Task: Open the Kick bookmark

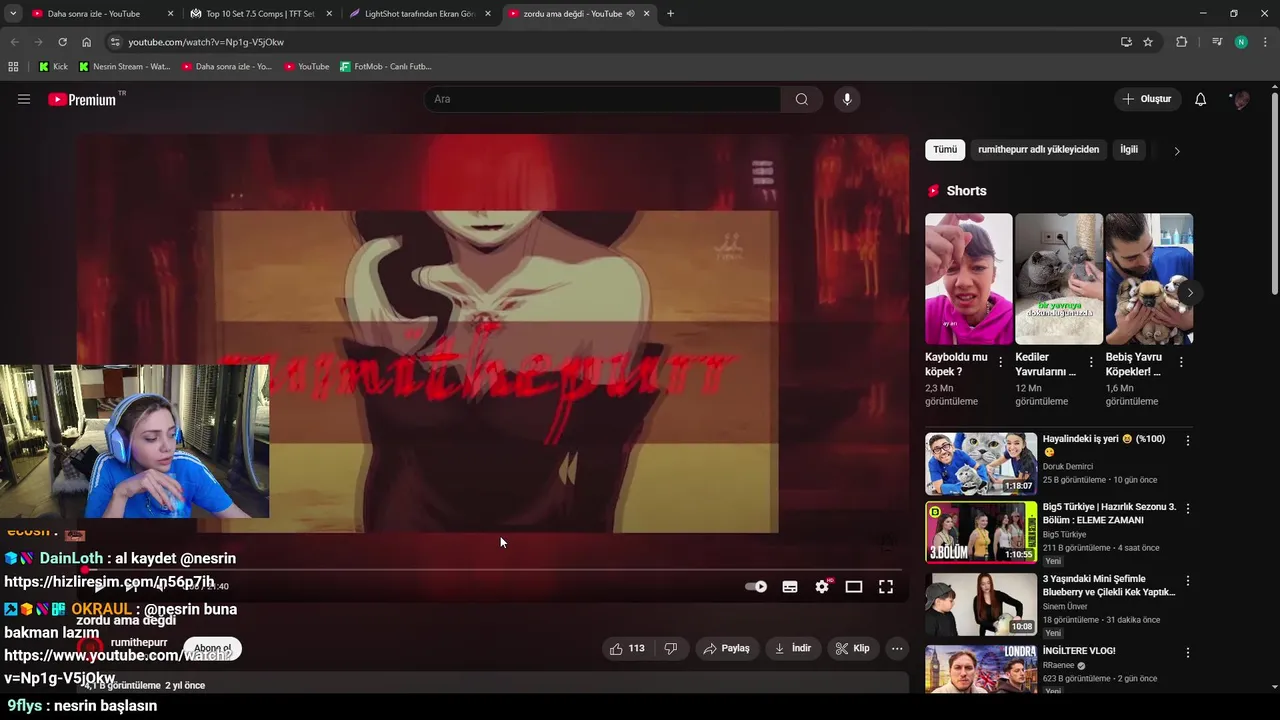Action: click(x=53, y=67)
